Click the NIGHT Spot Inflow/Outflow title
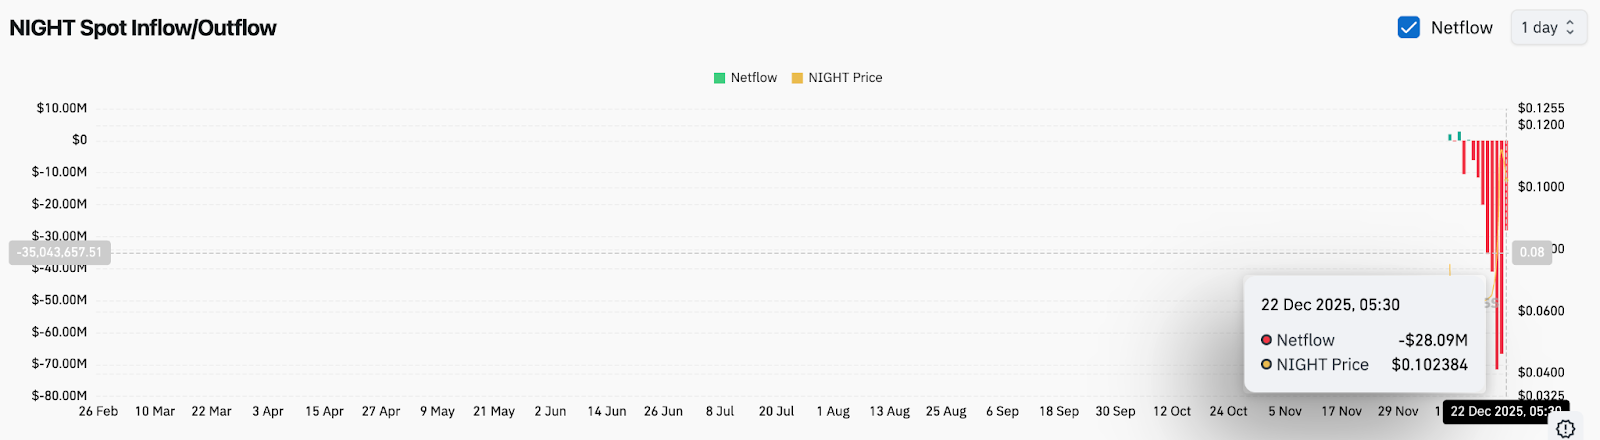The height and width of the screenshot is (440, 1600). pyautogui.click(x=143, y=28)
